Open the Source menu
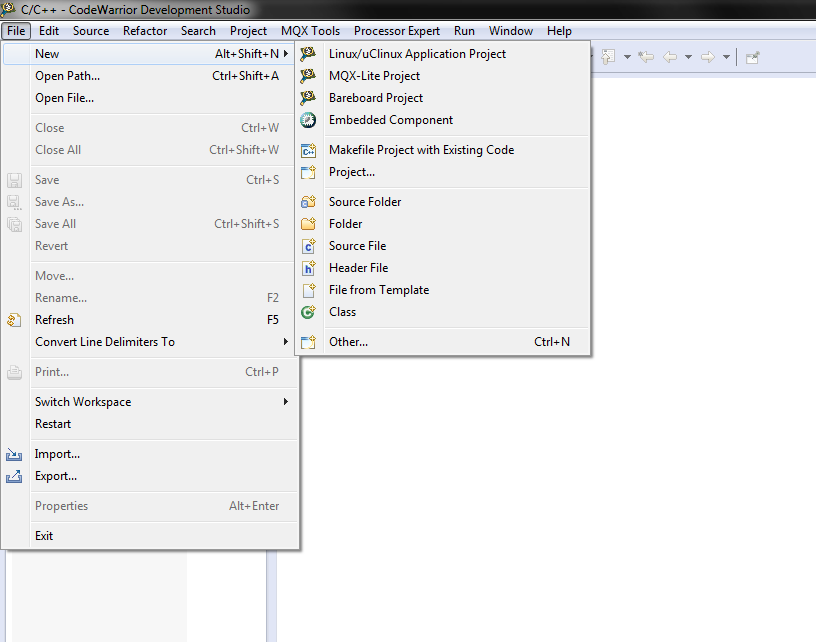Screen dimensions: 816x642 (x=91, y=31)
